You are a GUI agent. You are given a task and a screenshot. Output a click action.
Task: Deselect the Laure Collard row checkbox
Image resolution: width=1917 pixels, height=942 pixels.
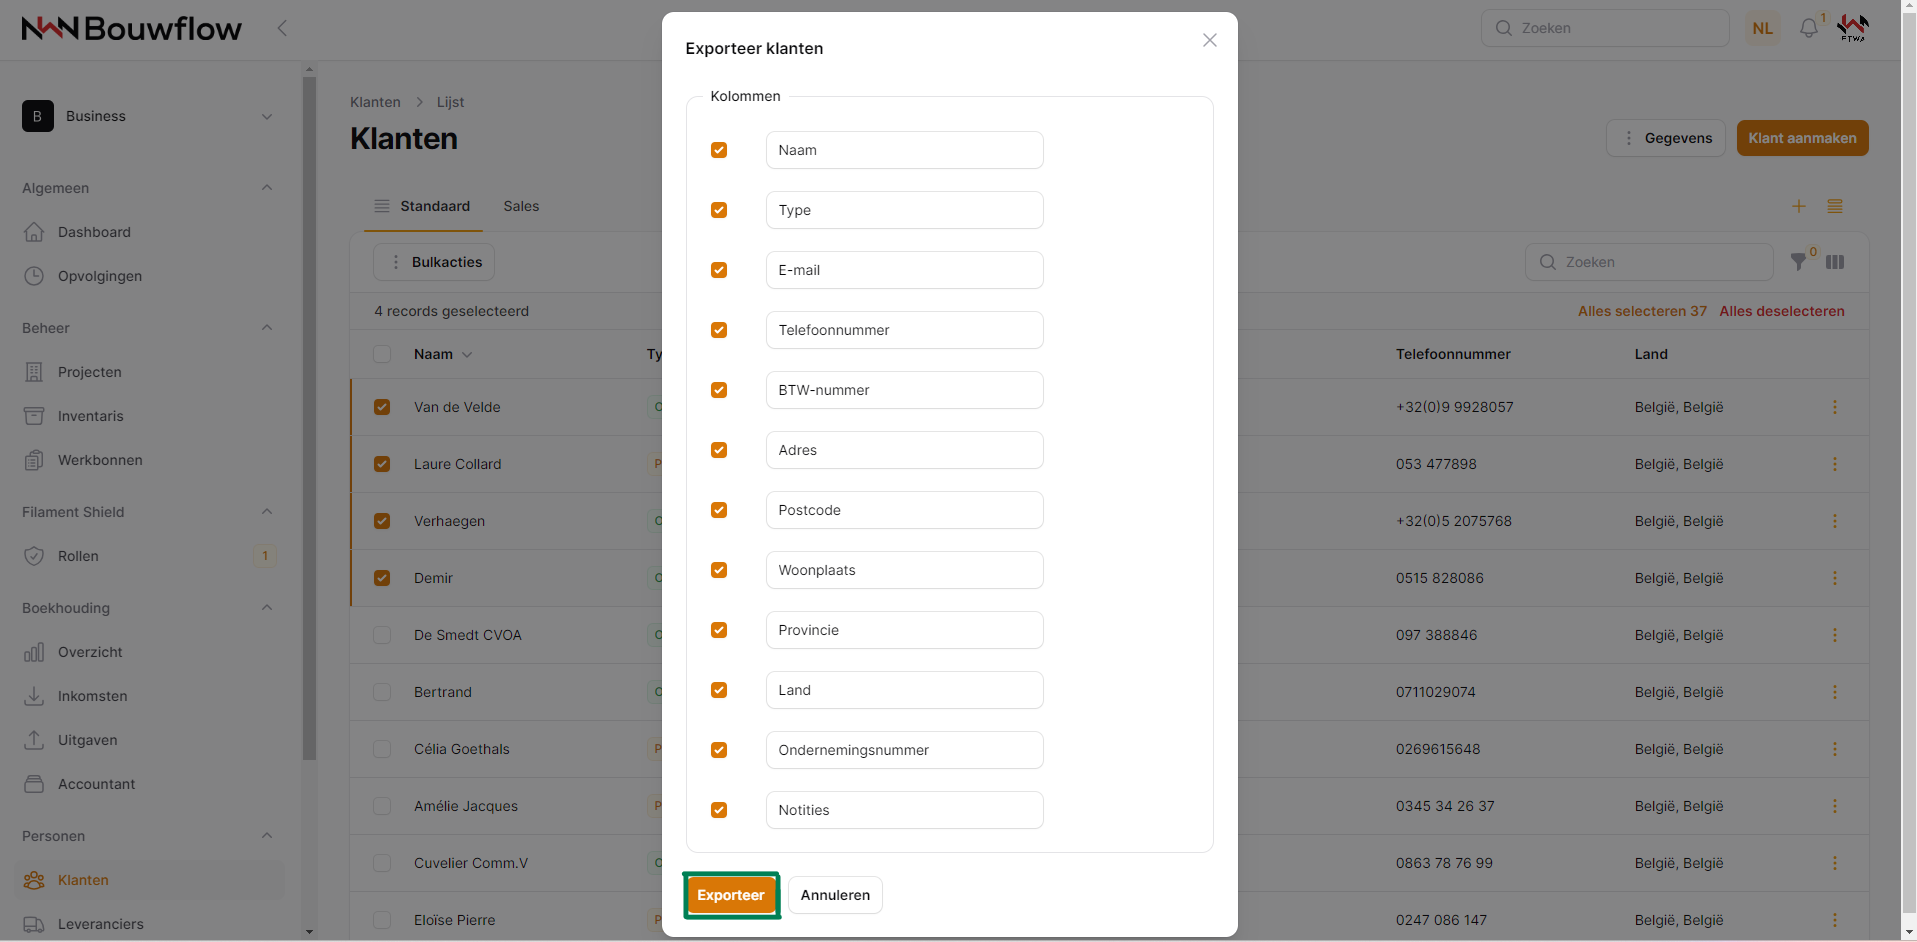382,464
